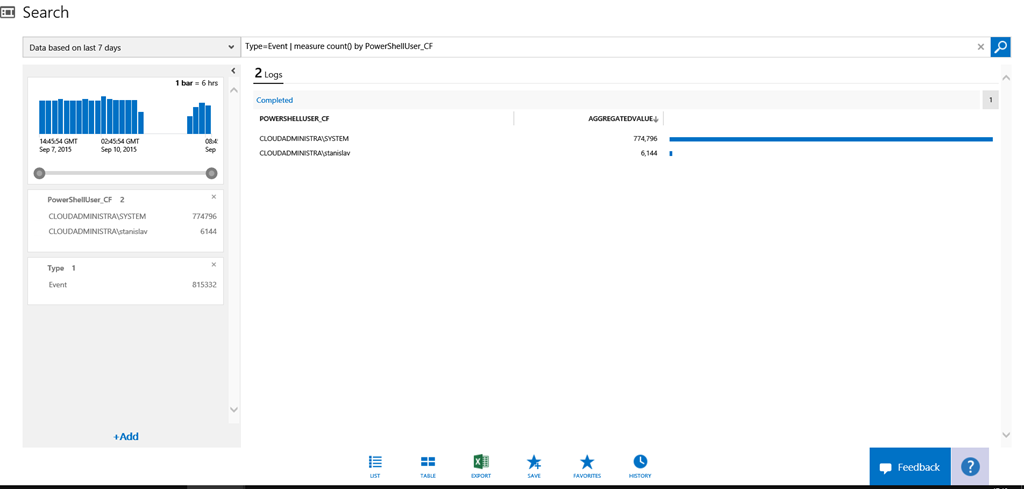Click the magnifier search button

coord(1000,47)
